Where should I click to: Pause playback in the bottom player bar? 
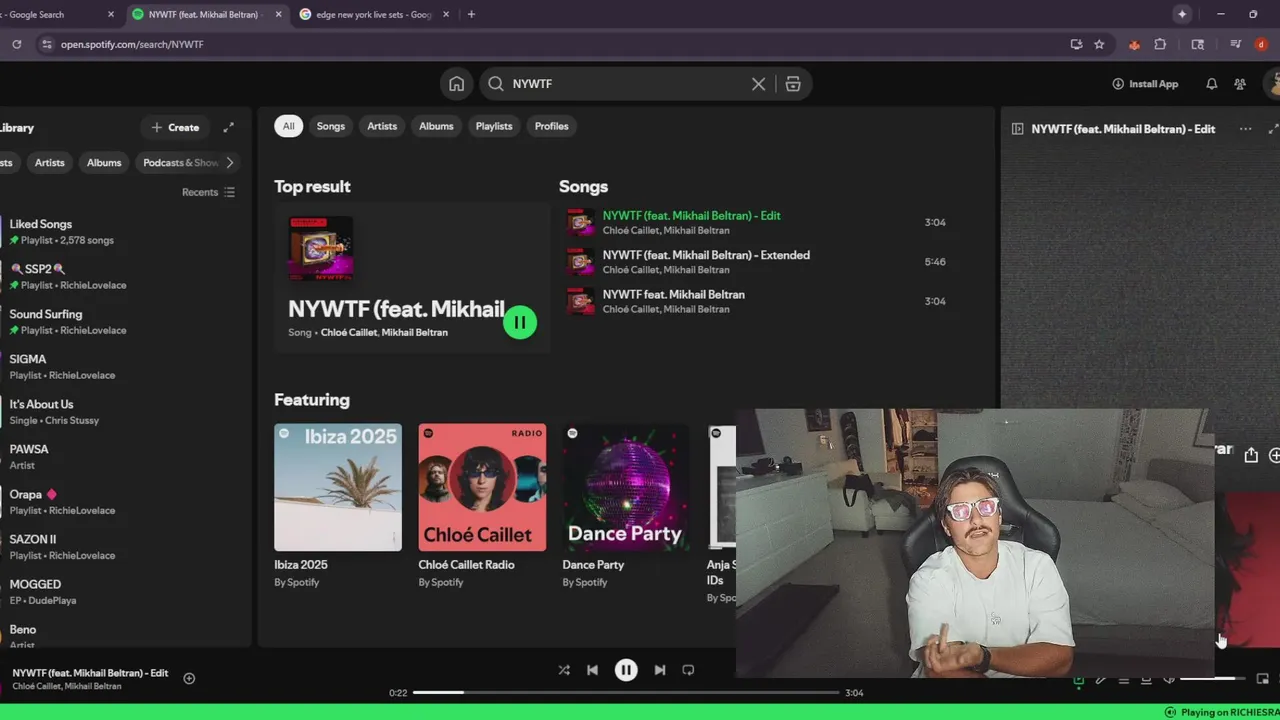pos(626,670)
